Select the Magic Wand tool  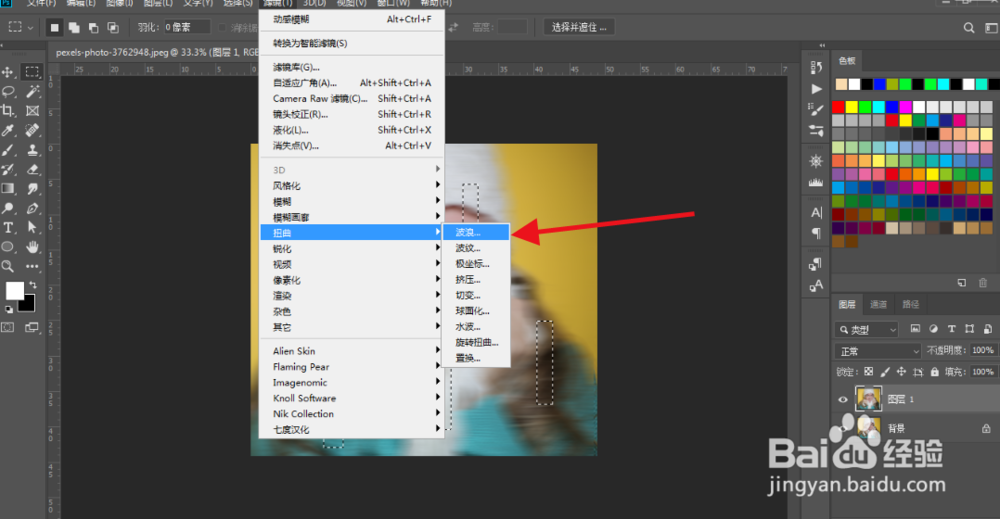[33, 91]
